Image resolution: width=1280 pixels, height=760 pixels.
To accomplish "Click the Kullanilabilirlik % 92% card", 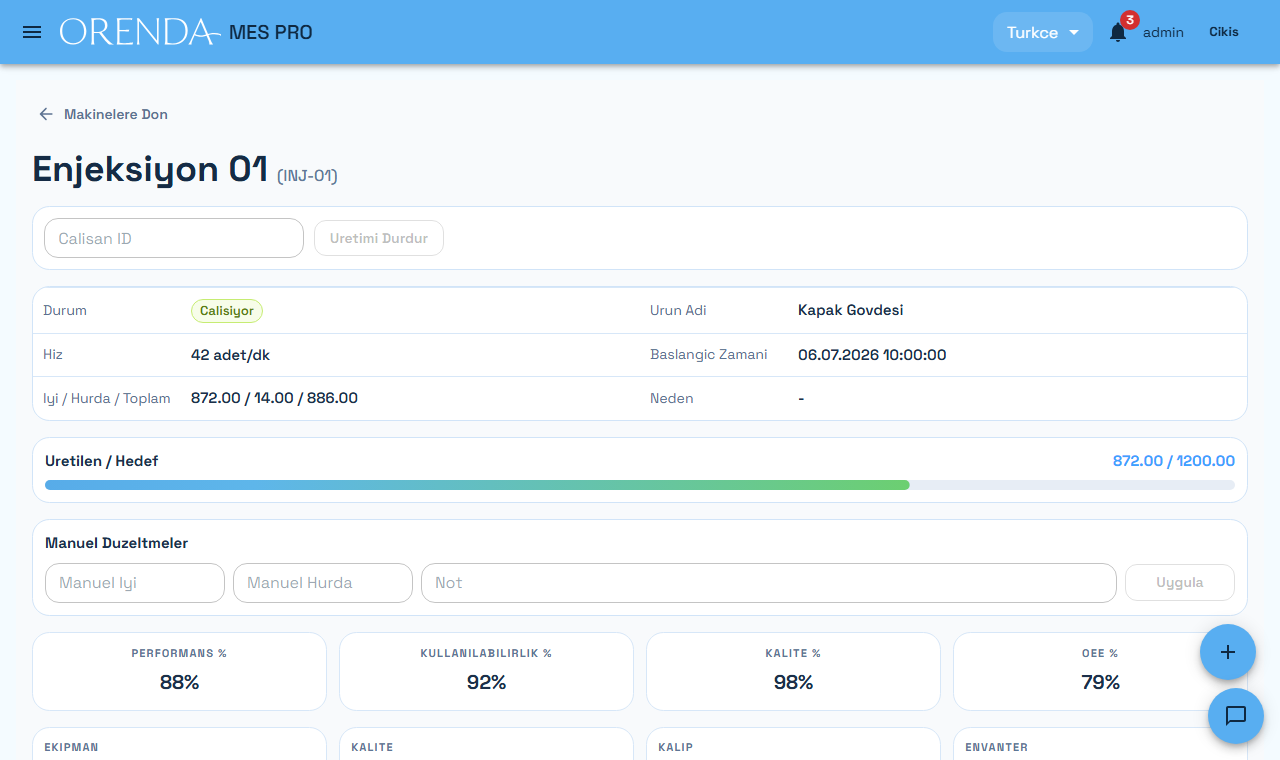I will (x=486, y=671).
